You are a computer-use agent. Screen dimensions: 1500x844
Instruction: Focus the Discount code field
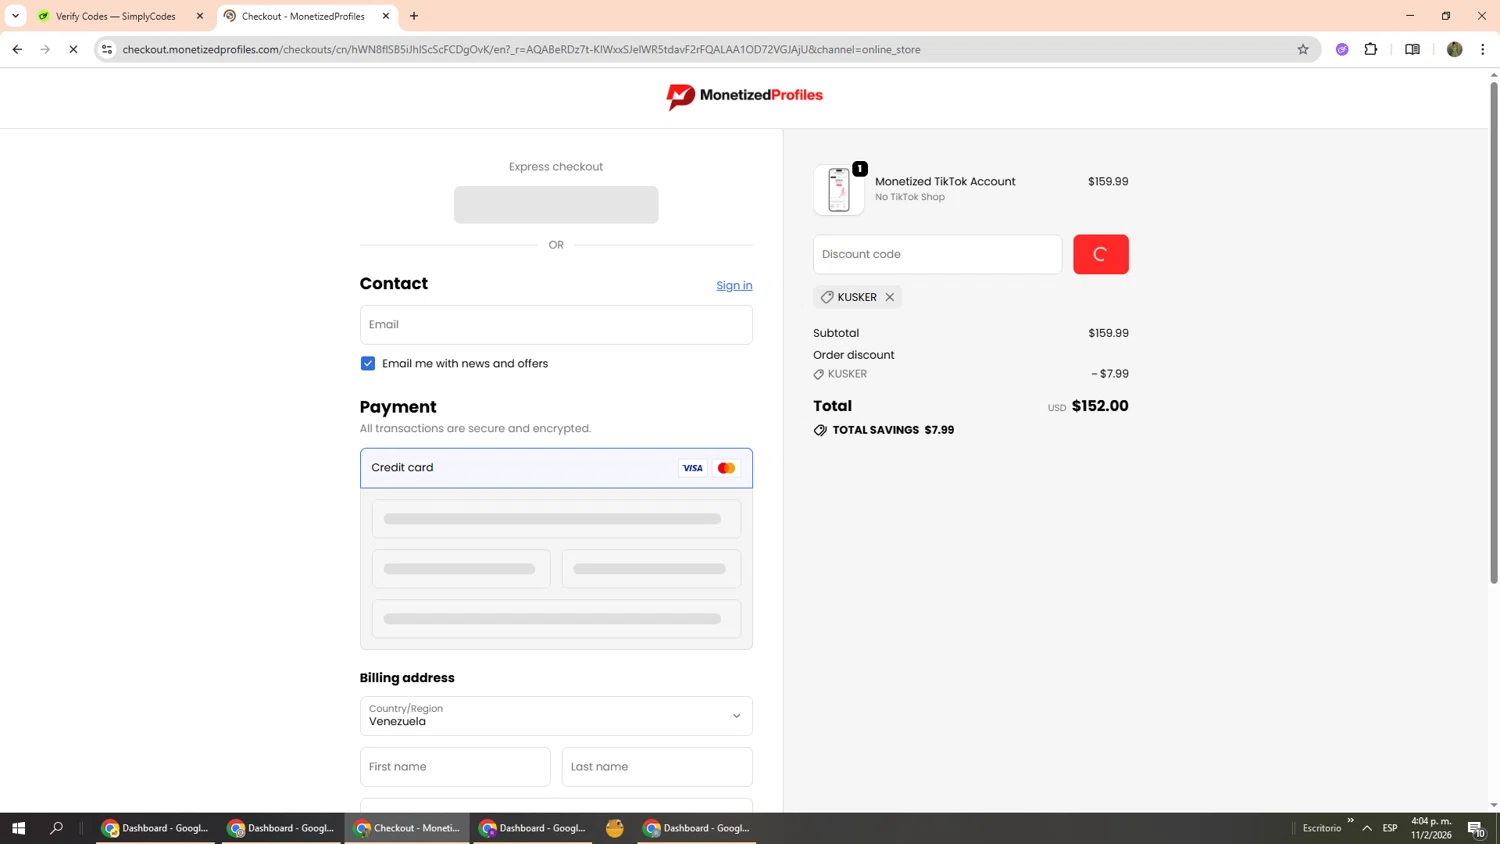[x=937, y=254]
